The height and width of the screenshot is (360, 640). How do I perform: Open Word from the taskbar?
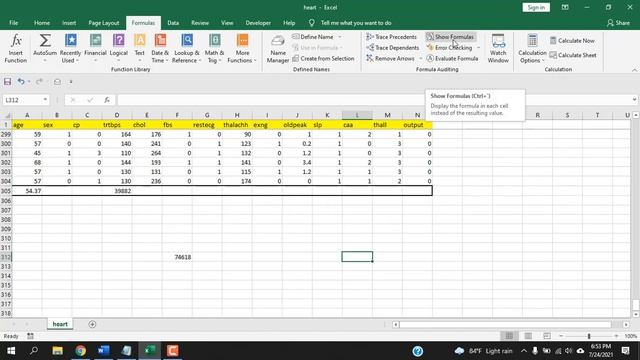point(104,351)
